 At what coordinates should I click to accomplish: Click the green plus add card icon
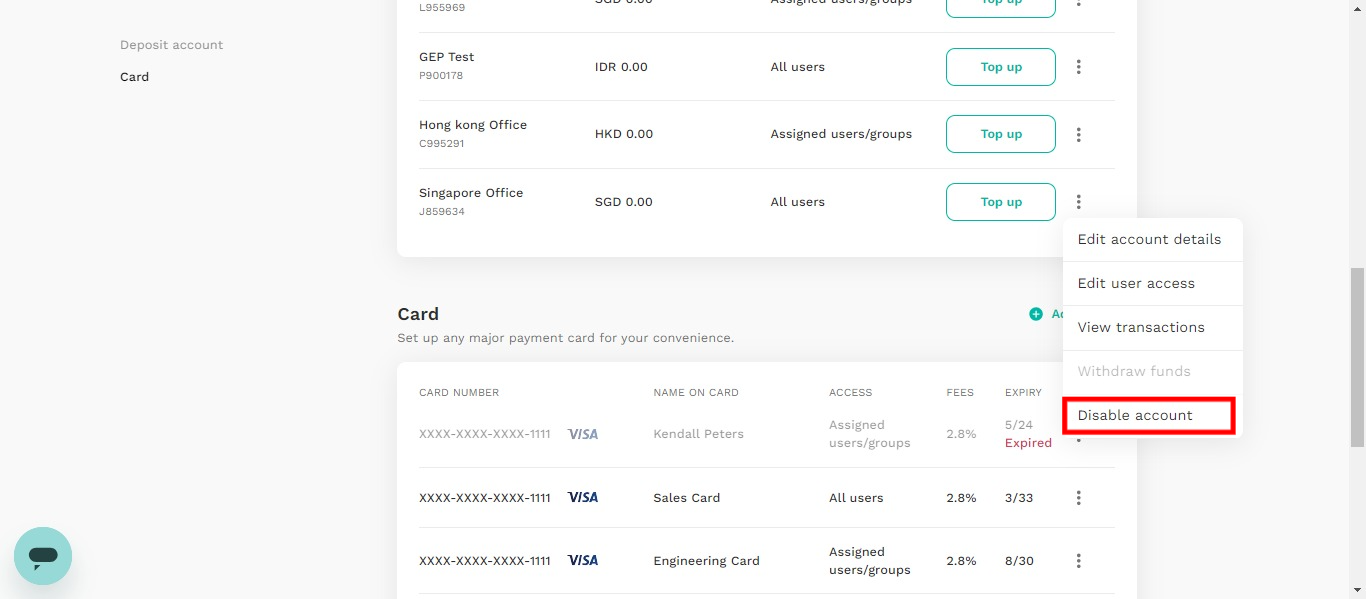pyautogui.click(x=1036, y=314)
